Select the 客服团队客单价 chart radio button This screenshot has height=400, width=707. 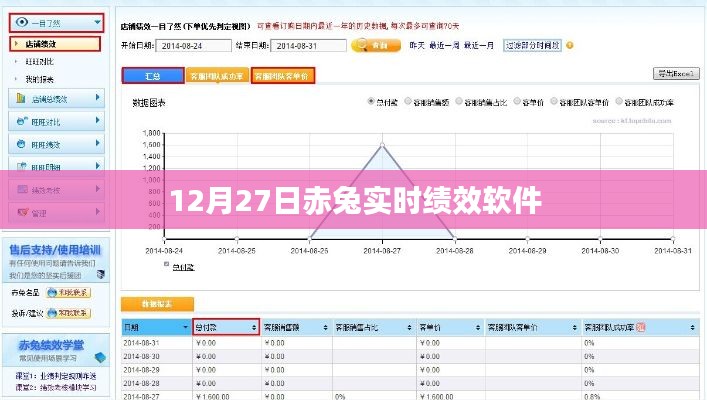tap(554, 101)
